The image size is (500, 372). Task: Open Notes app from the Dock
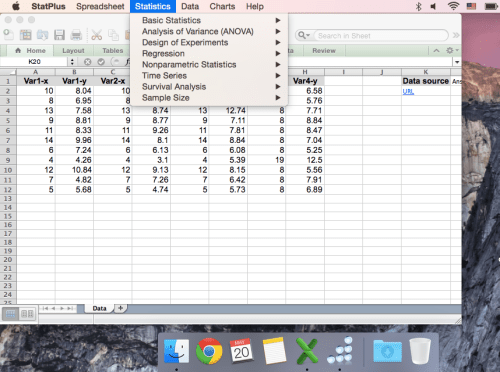[274, 351]
